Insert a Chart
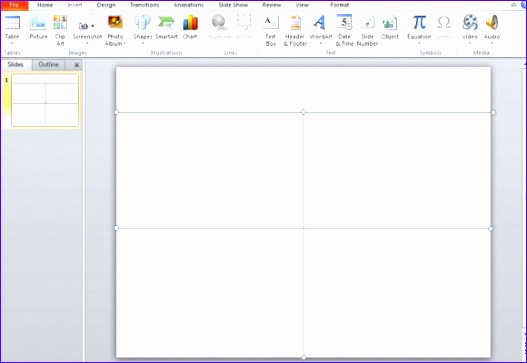 (190, 28)
